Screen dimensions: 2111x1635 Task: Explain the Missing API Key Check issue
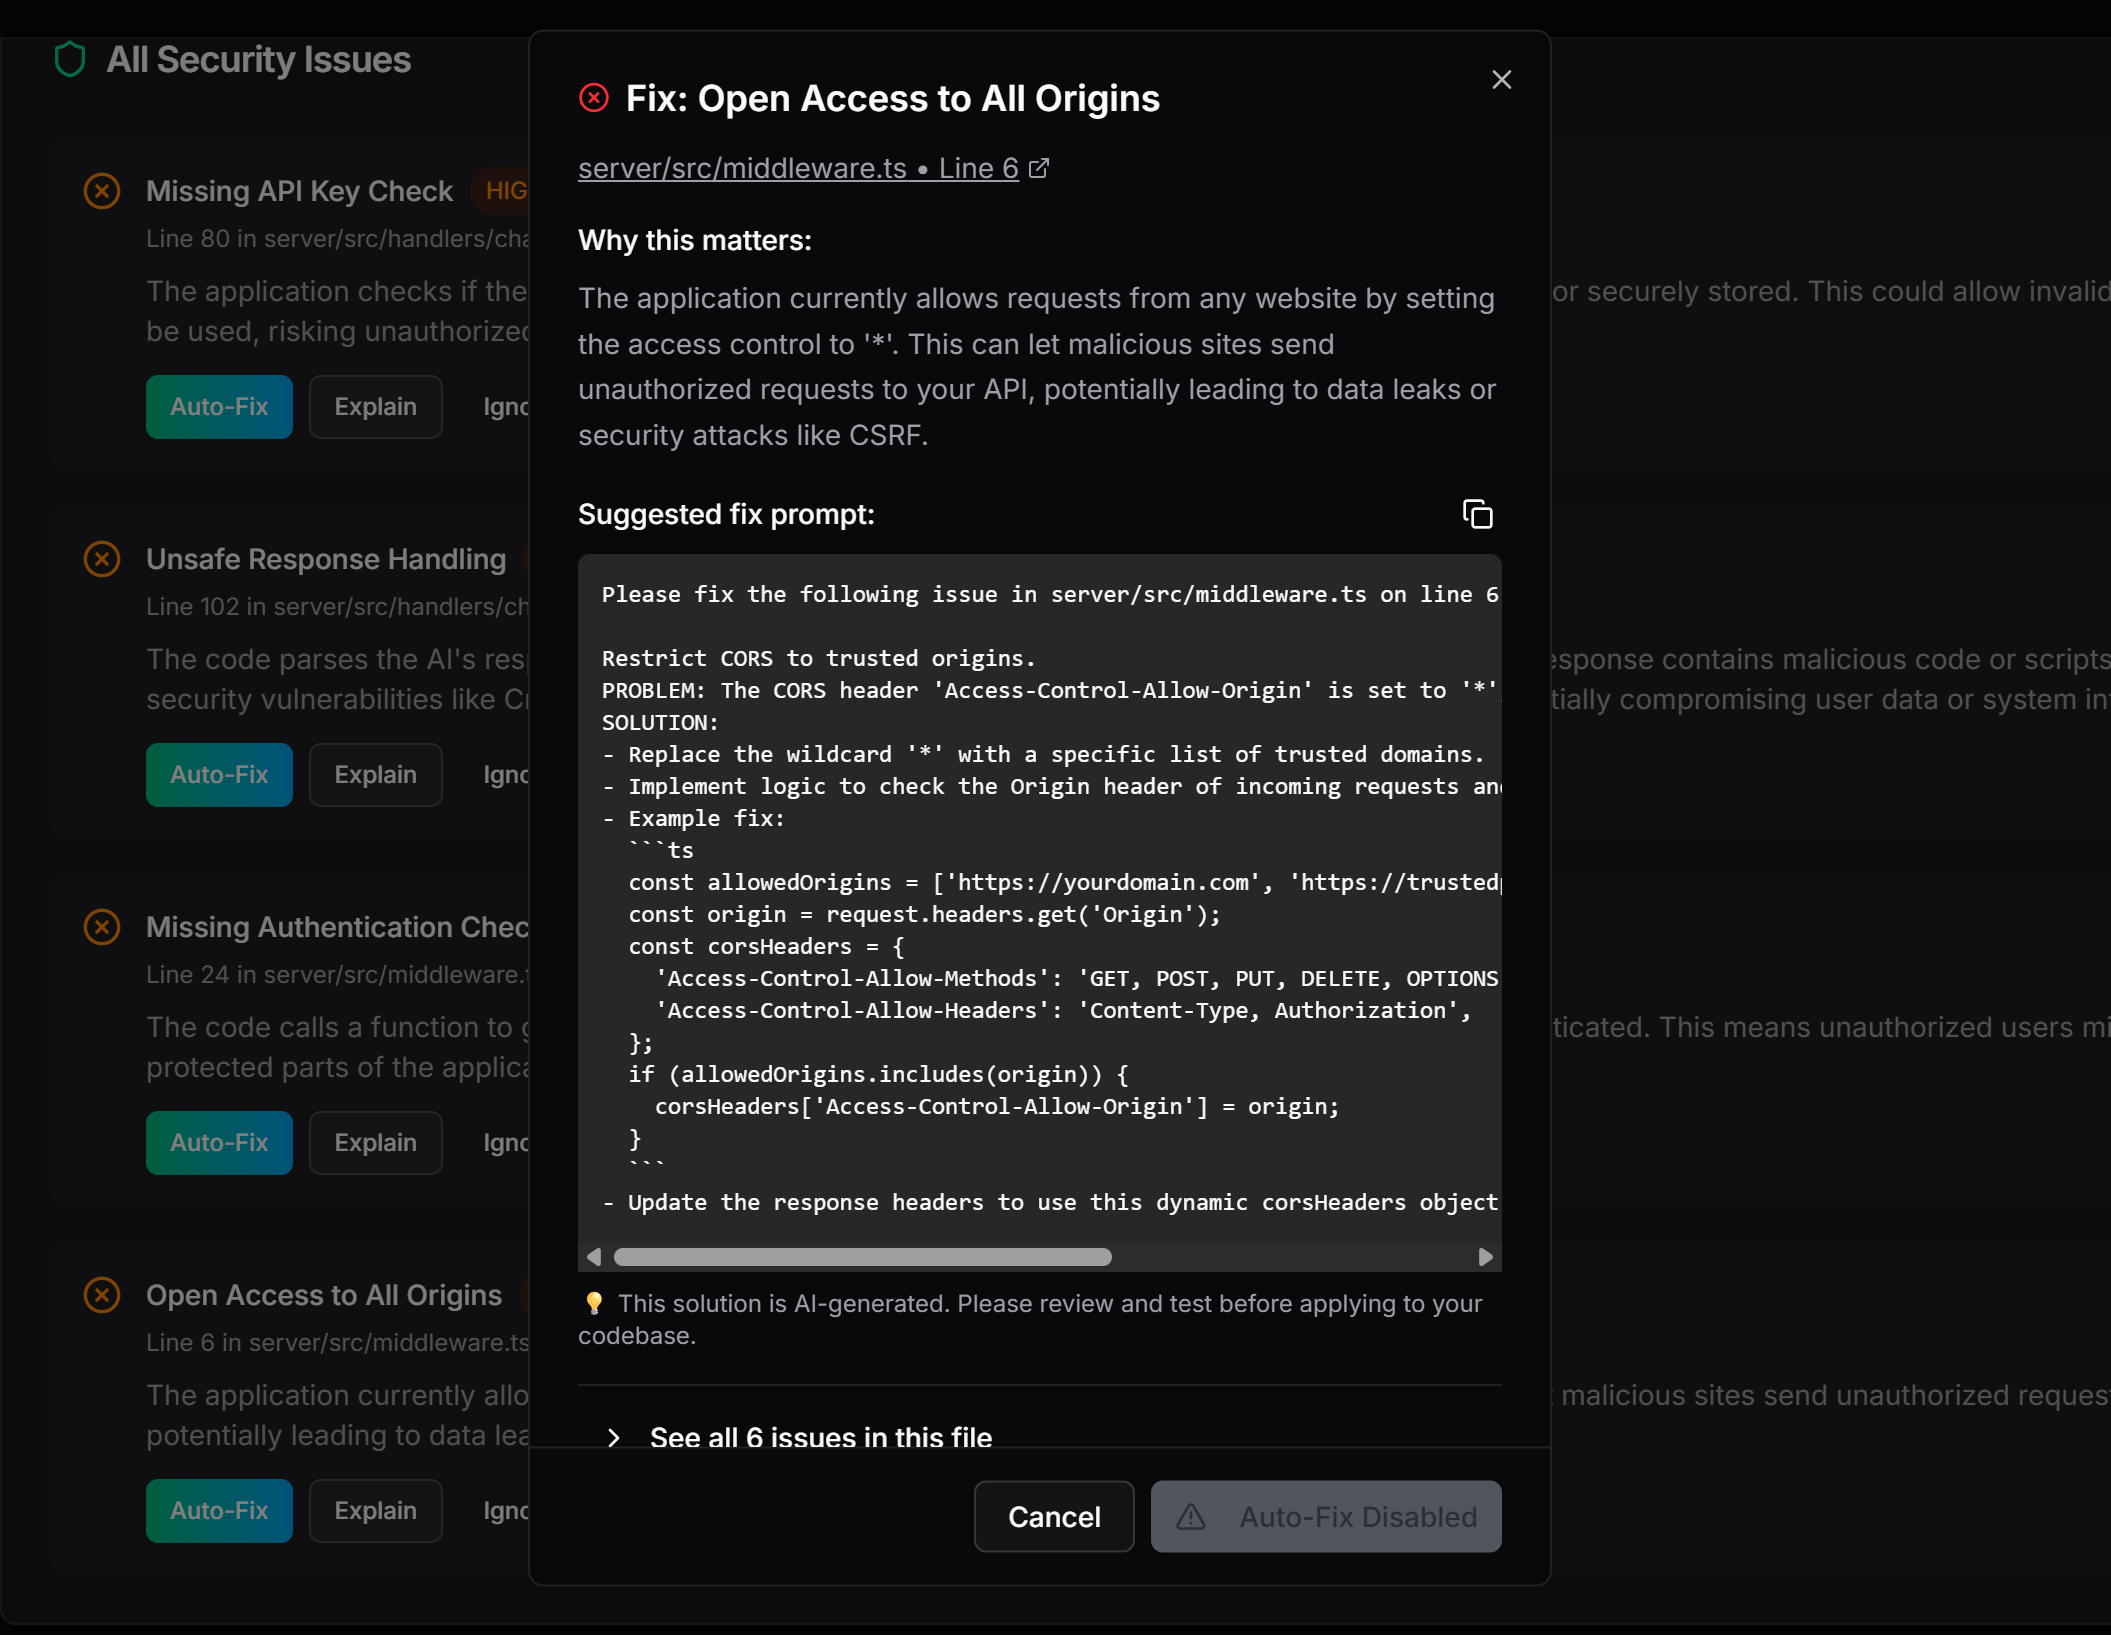pos(375,407)
